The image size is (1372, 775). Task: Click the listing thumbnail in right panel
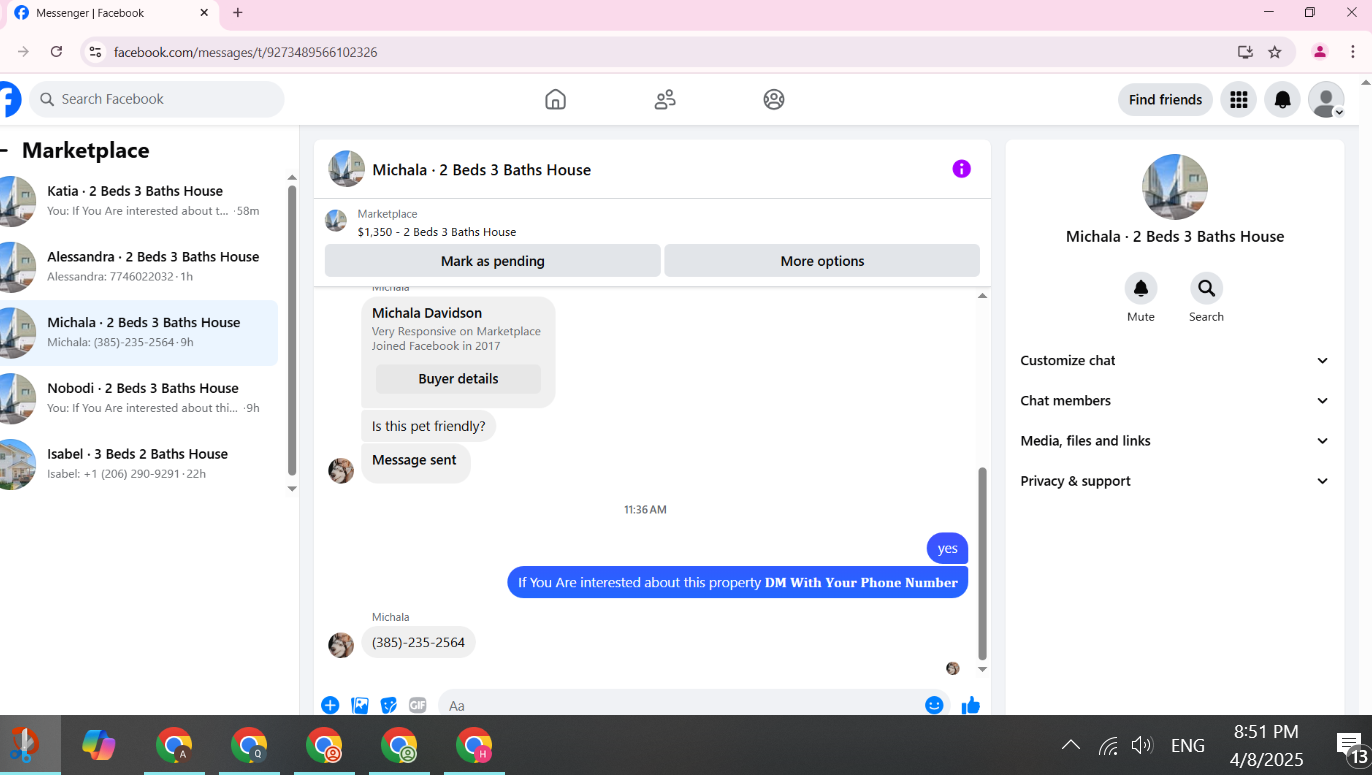1175,187
